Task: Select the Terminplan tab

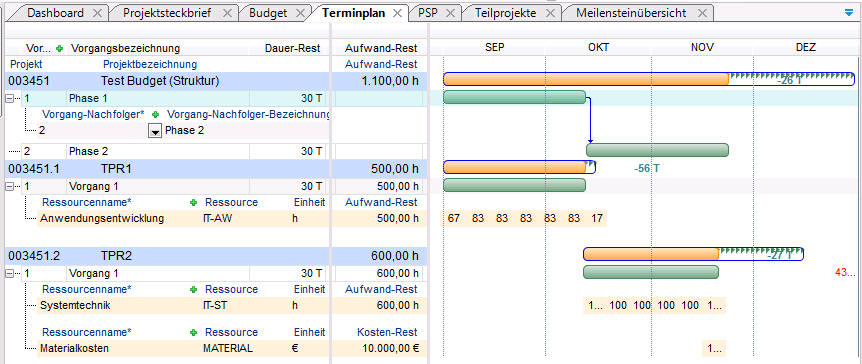Action: [353, 13]
